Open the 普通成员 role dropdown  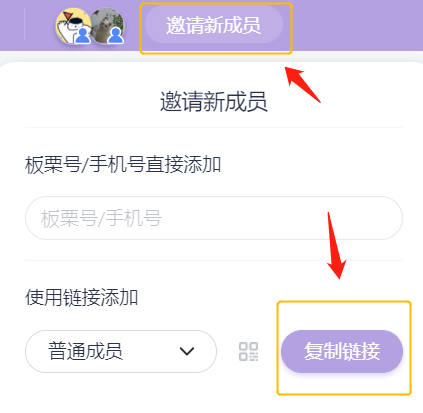121,351
